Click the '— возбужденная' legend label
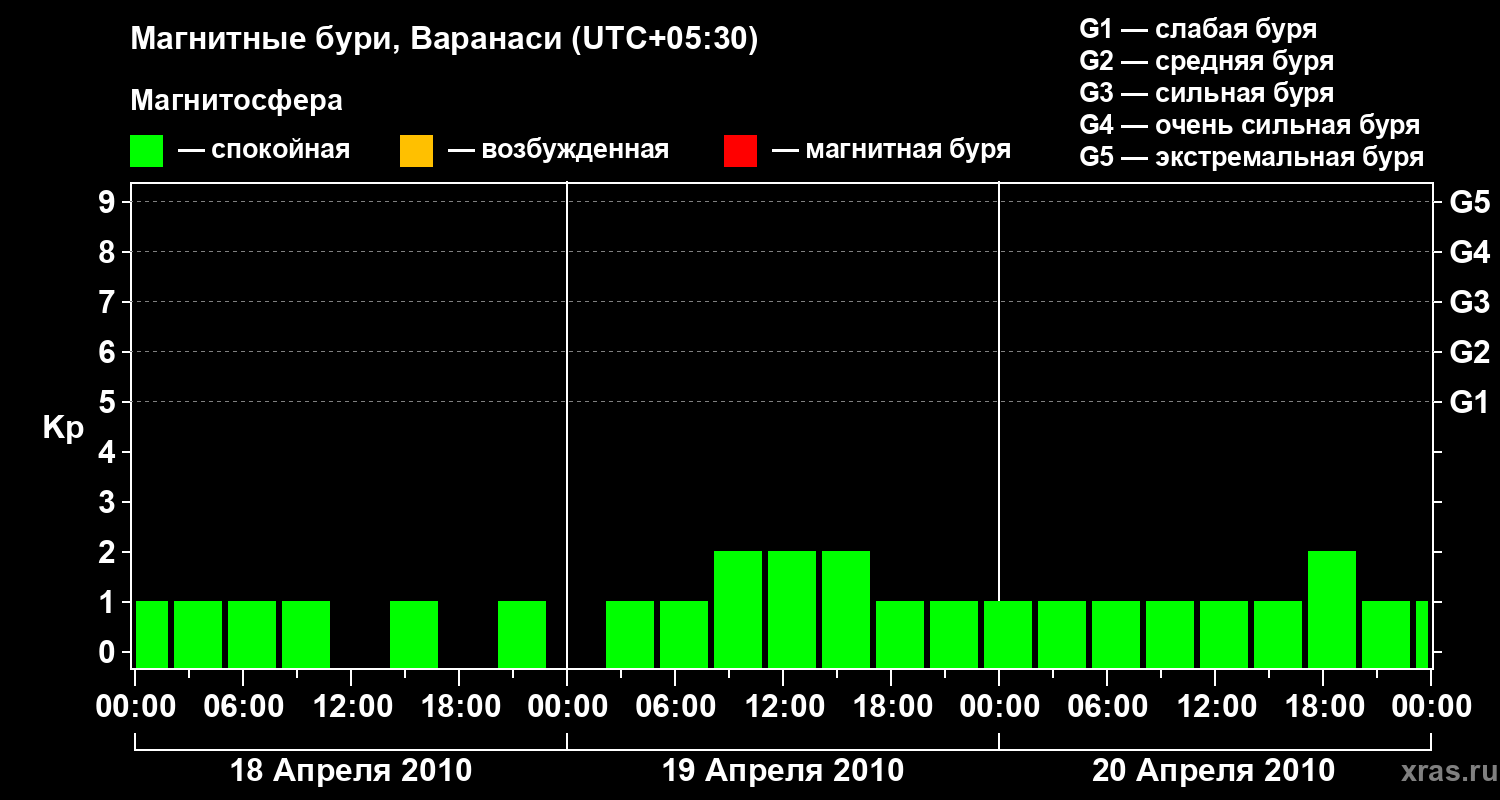Viewport: 1500px width, 800px height. (x=558, y=150)
